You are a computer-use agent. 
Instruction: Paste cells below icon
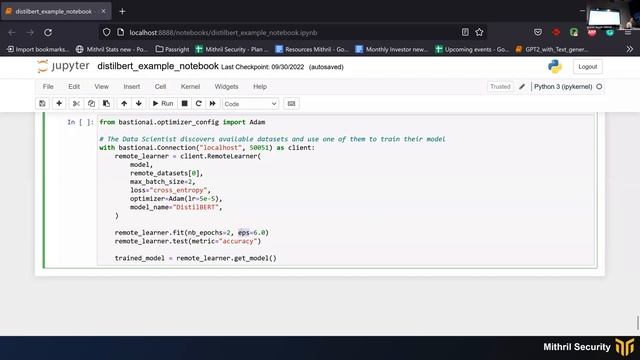(107, 104)
